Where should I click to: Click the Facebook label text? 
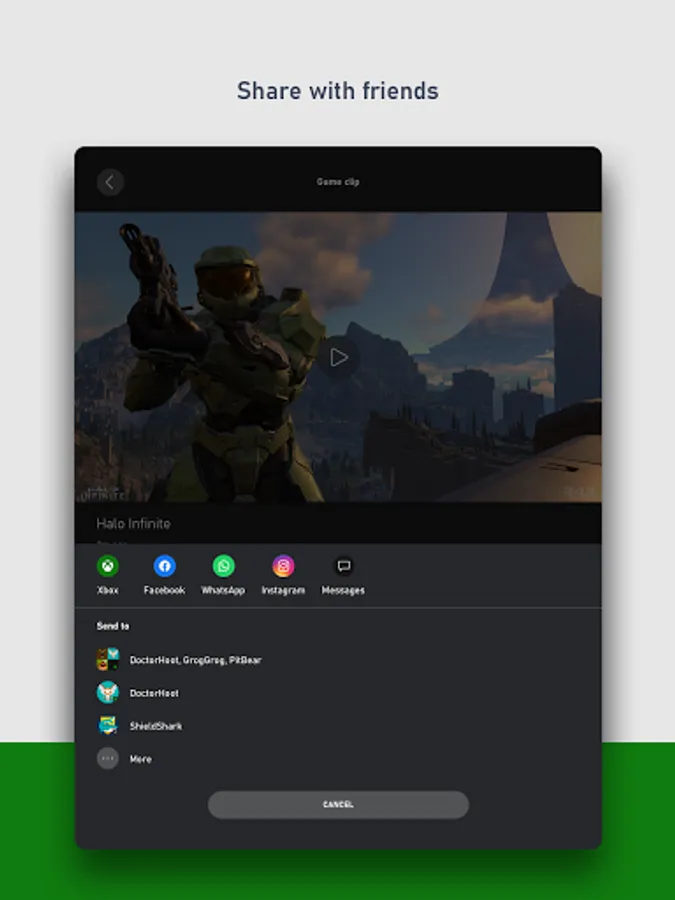(x=164, y=590)
